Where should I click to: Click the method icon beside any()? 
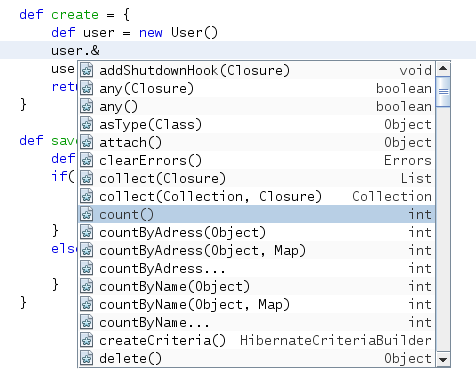click(x=87, y=106)
